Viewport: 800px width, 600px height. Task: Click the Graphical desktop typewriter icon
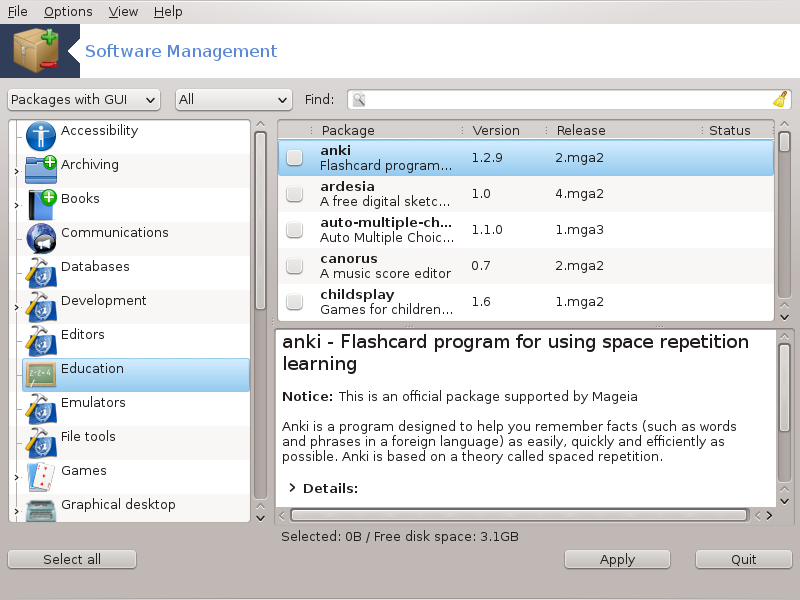click(x=41, y=510)
